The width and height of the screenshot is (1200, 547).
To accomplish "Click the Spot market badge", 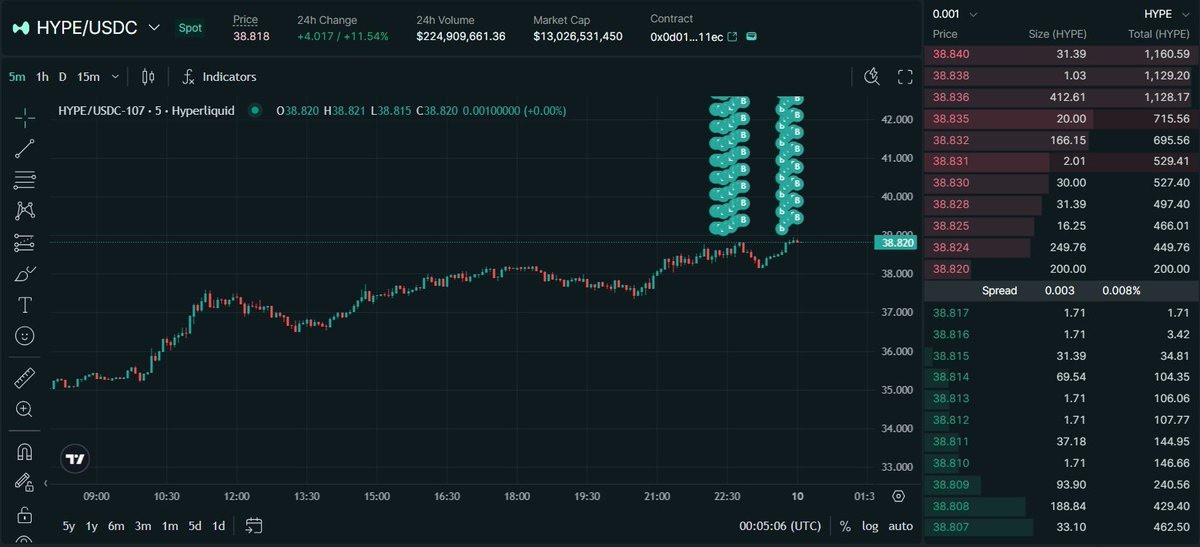I will pyautogui.click(x=189, y=28).
